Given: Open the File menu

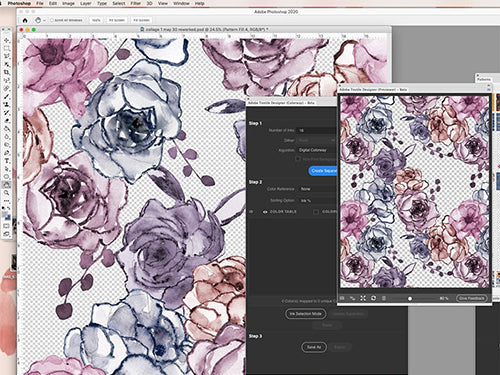Looking at the screenshot, I should (40, 3).
